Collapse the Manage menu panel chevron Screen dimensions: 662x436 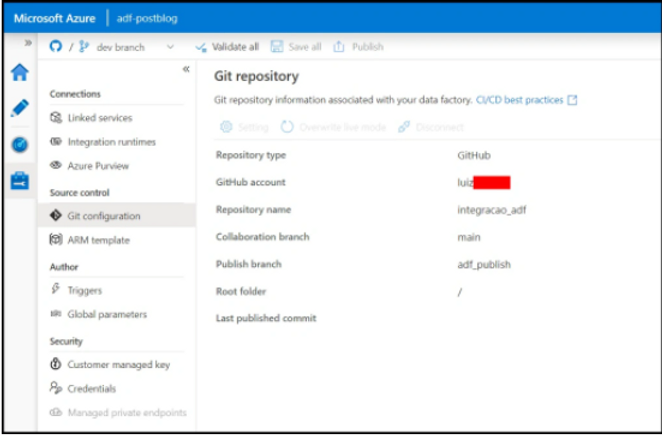coord(186,69)
